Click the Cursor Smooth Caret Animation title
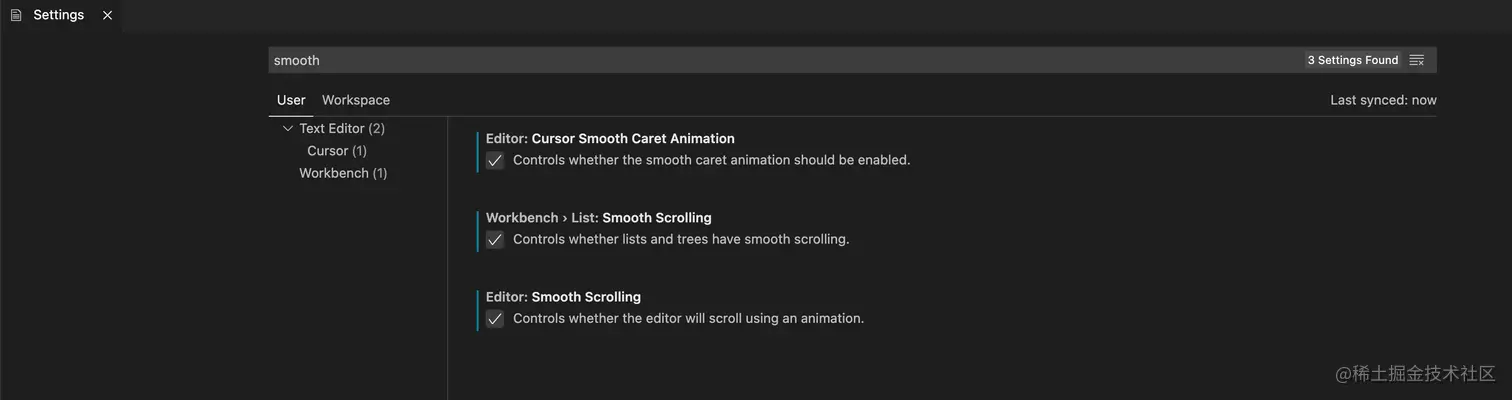1512x400 pixels. [610, 139]
